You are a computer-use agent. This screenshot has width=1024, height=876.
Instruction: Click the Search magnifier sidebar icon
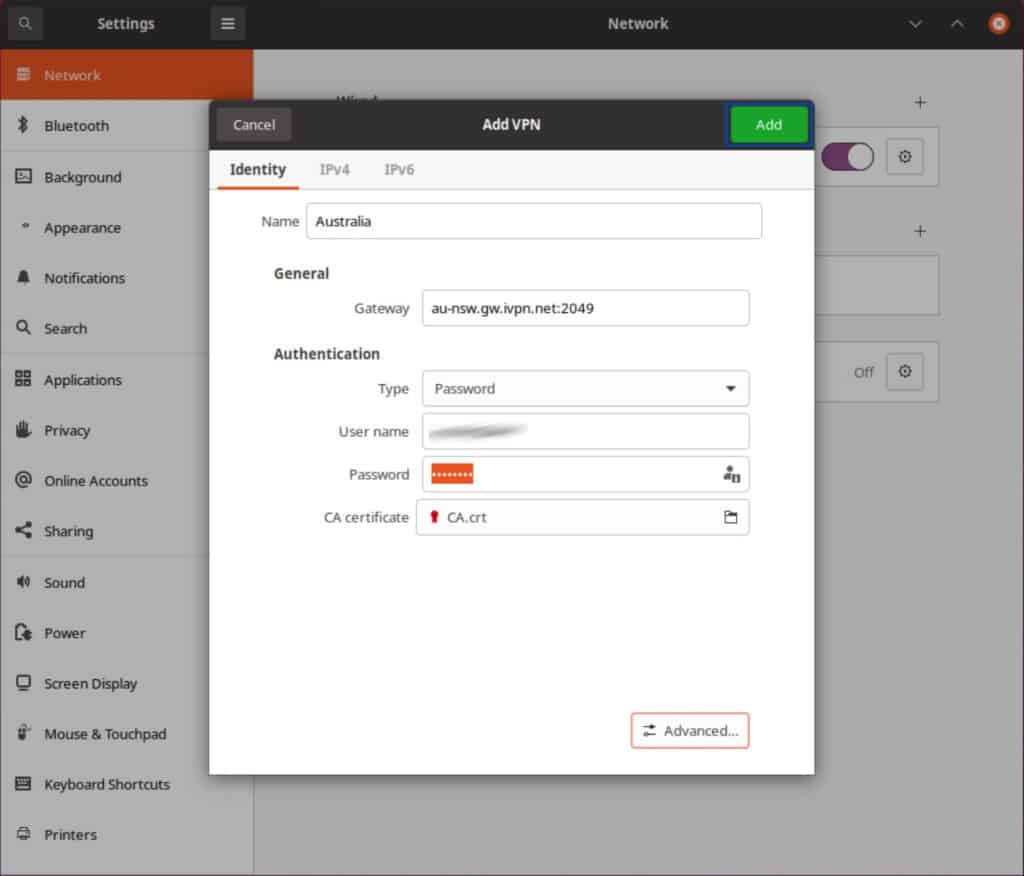click(24, 327)
